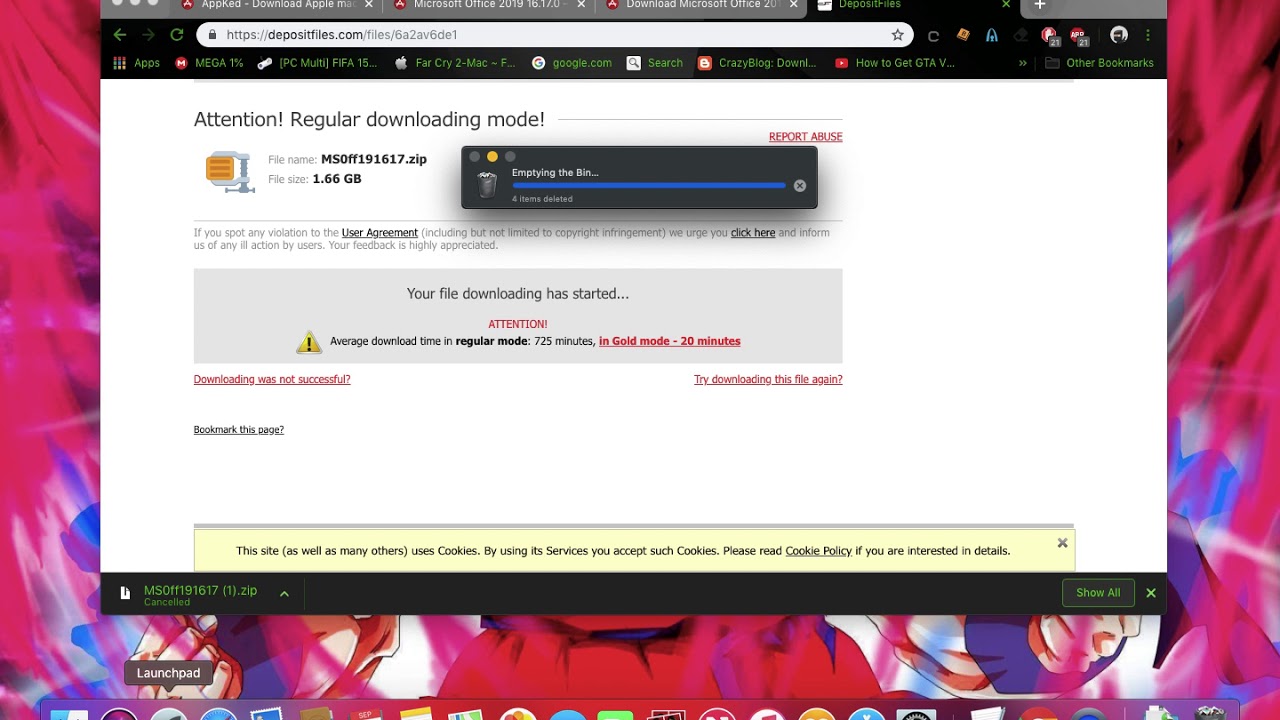Open the Chrome profile avatar
Image resolution: width=1280 pixels, height=720 pixels.
(x=1119, y=35)
